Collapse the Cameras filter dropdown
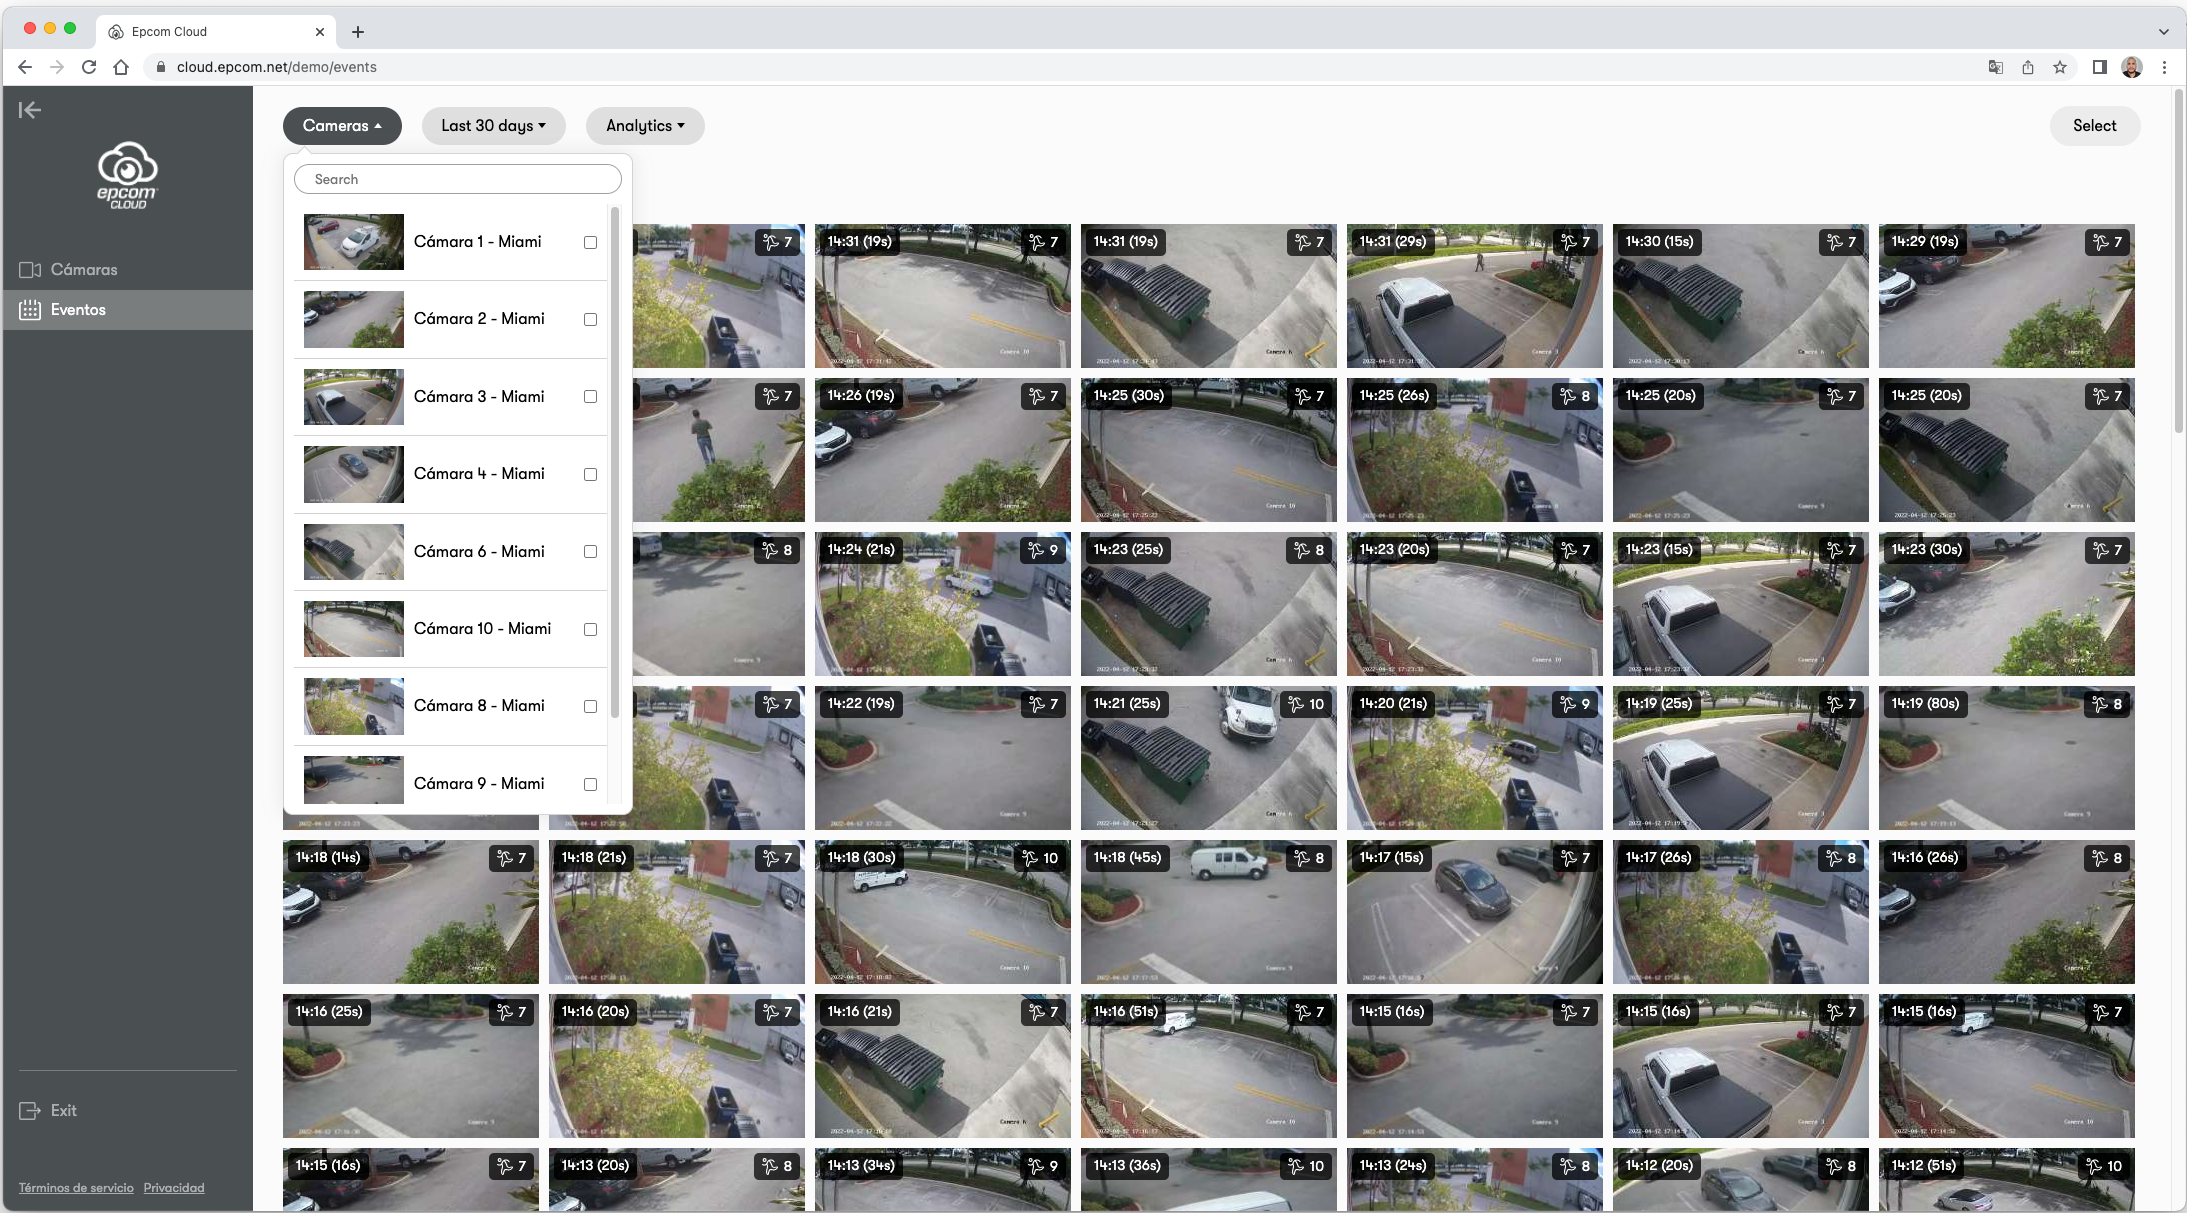Screen dimensions: 2187x1213 342,126
